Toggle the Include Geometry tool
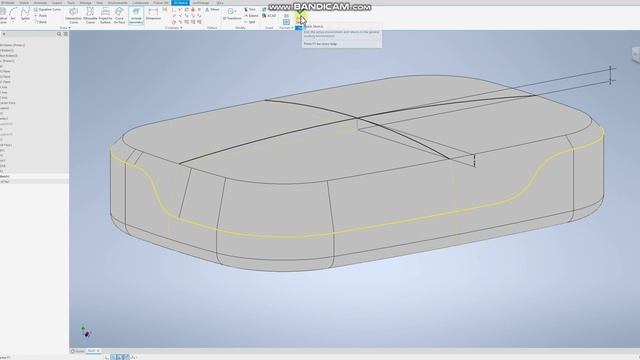640x360 pixels. pos(136,16)
